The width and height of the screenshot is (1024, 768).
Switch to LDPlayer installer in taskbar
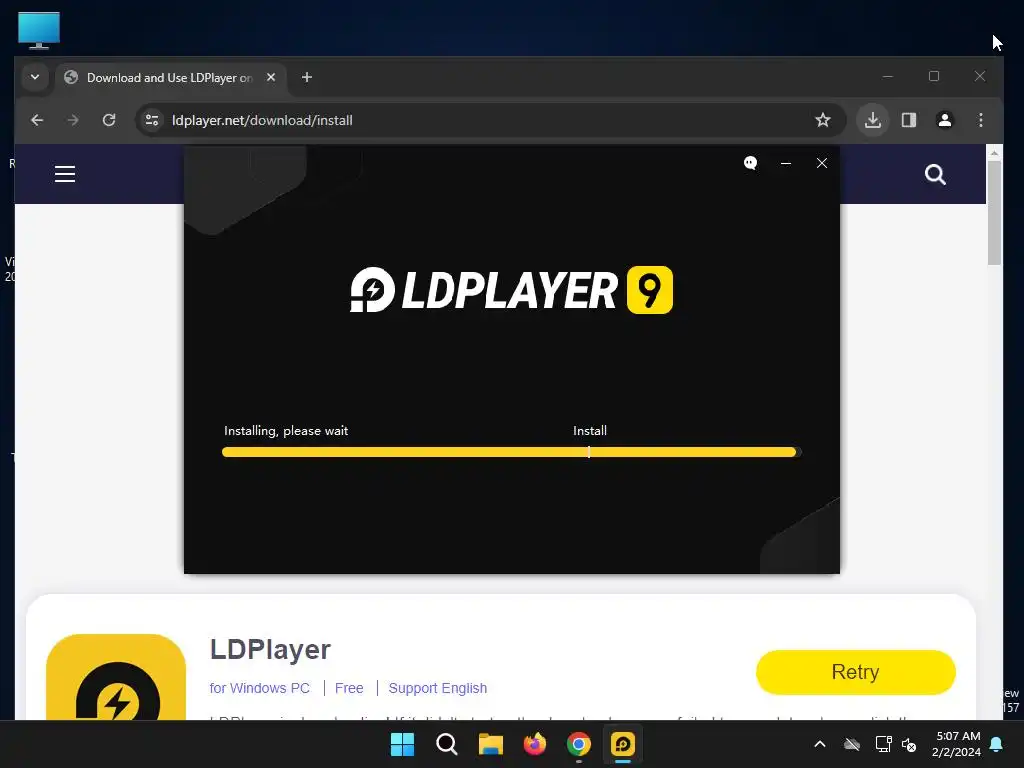623,744
